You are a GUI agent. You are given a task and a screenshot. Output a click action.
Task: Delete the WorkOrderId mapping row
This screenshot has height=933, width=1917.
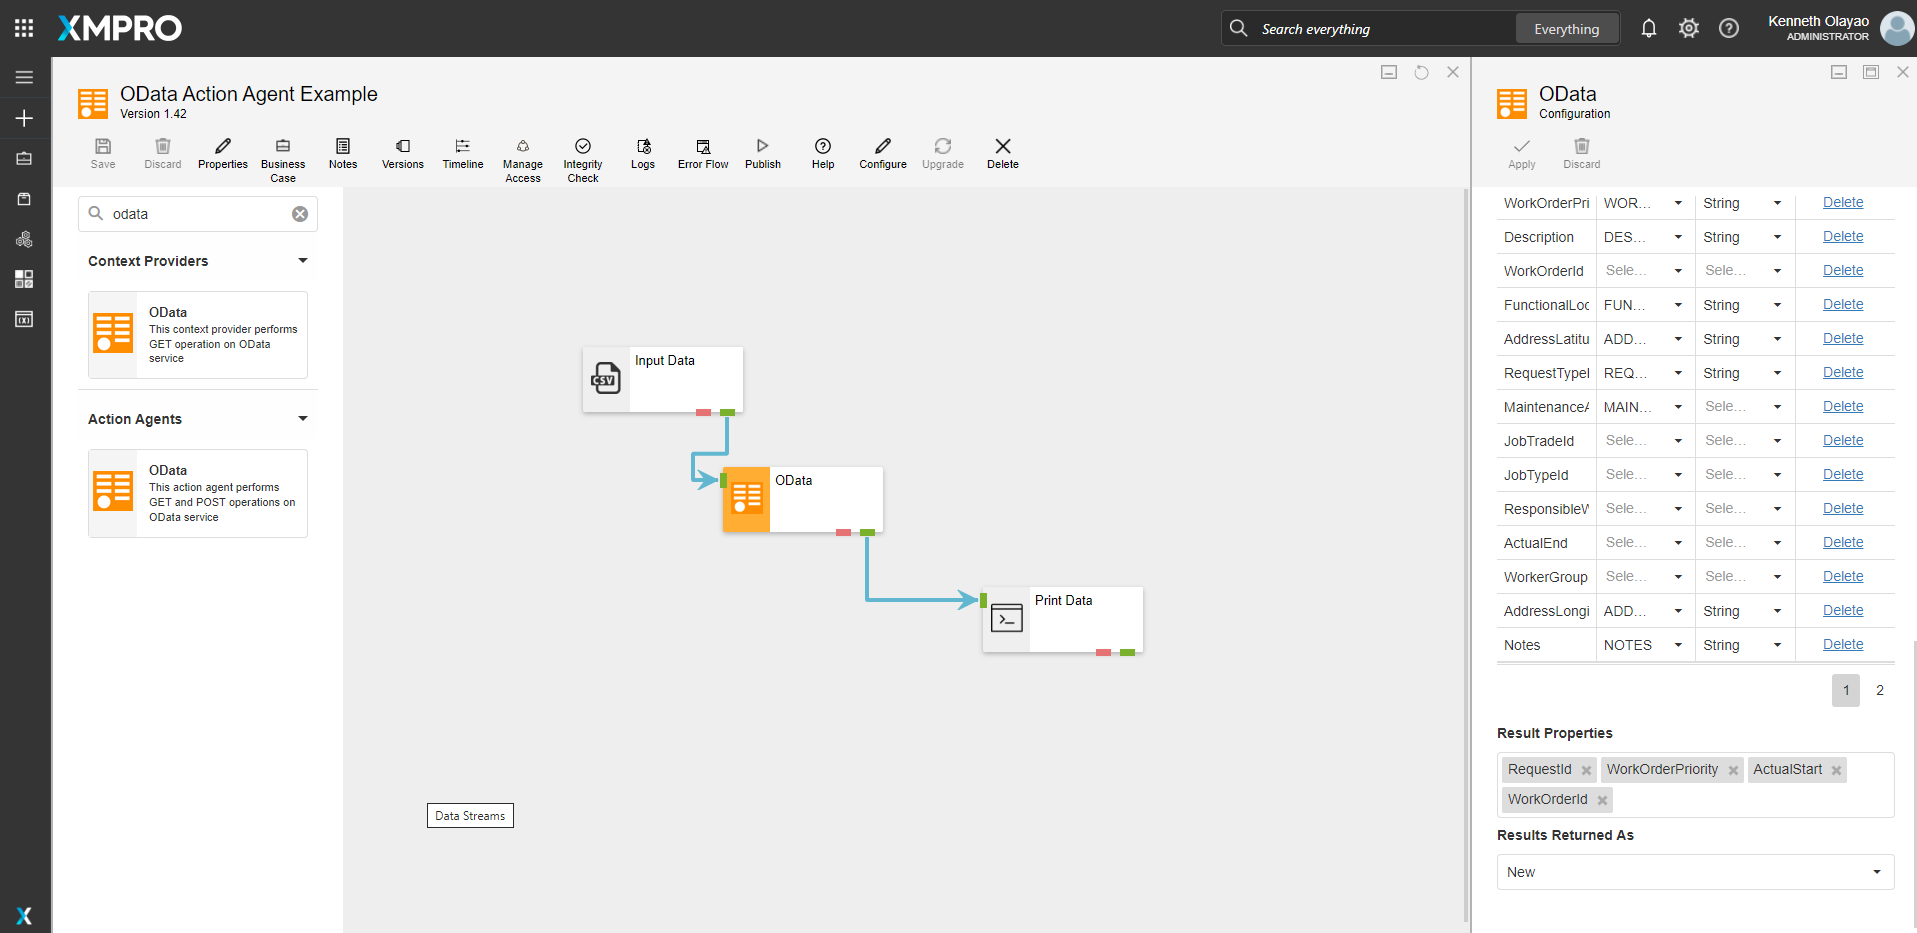(1842, 270)
